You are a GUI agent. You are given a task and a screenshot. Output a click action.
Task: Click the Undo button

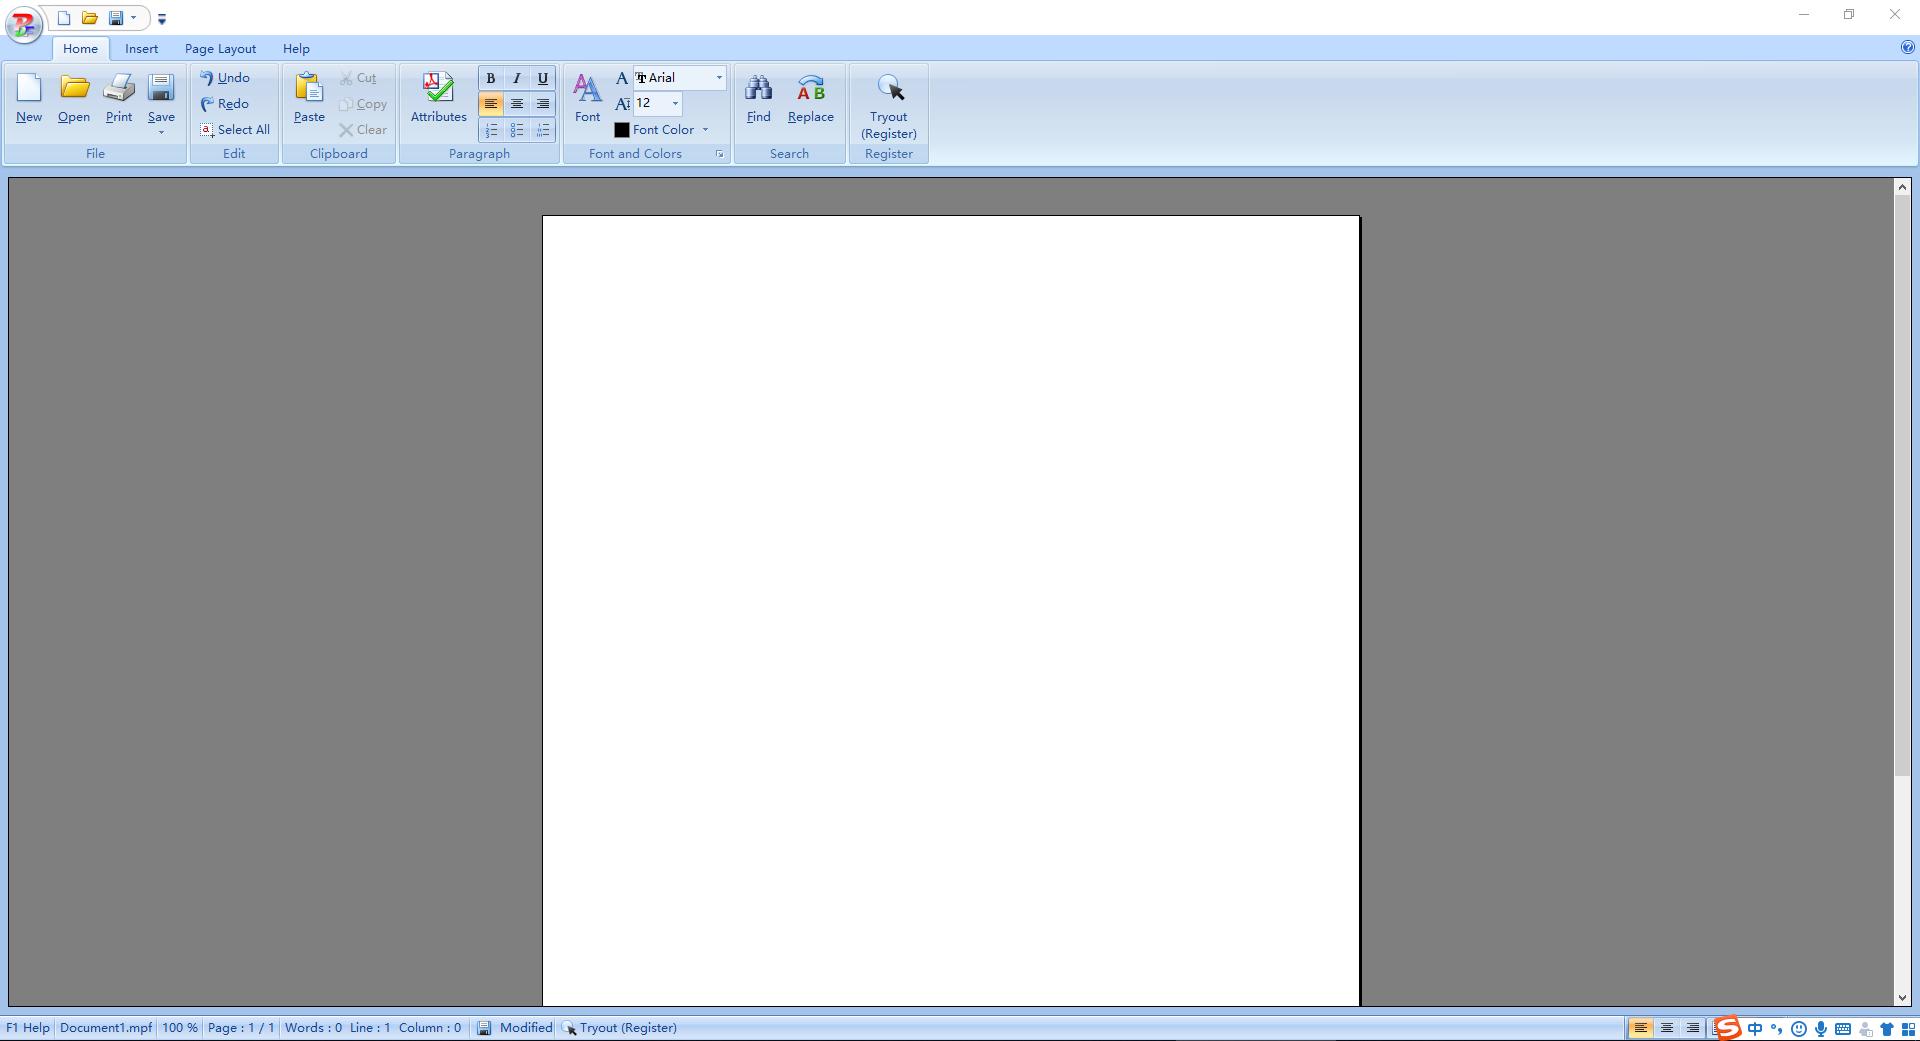click(225, 78)
